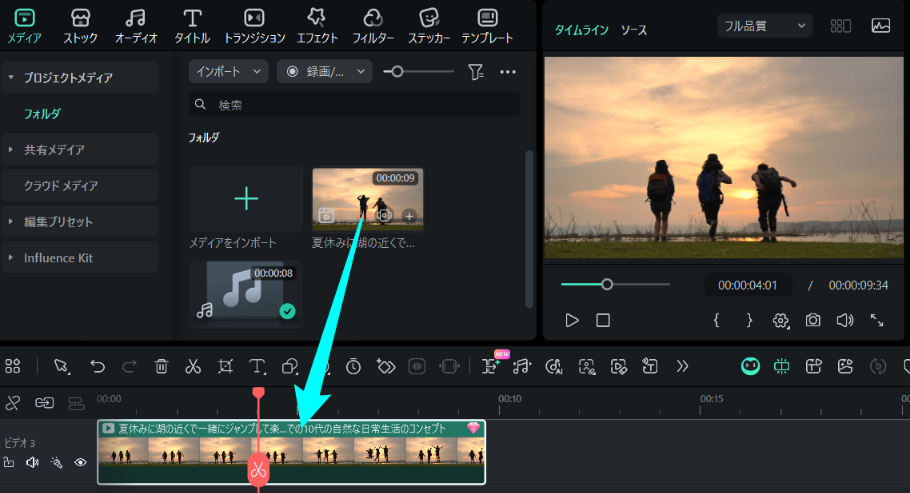Click the preview volume speaker icon
This screenshot has width=910, height=493.
[x=845, y=321]
